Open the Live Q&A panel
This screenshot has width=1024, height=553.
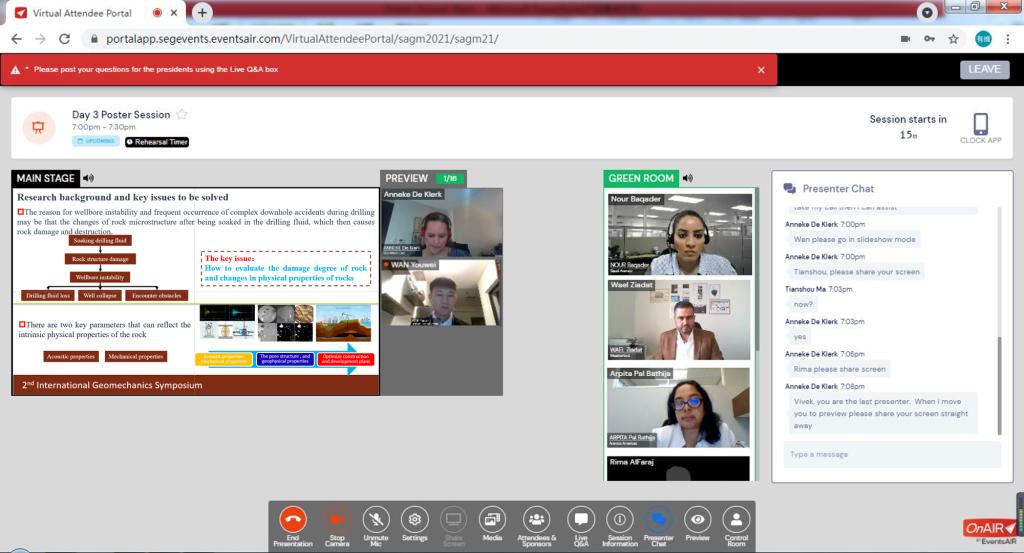coord(580,525)
